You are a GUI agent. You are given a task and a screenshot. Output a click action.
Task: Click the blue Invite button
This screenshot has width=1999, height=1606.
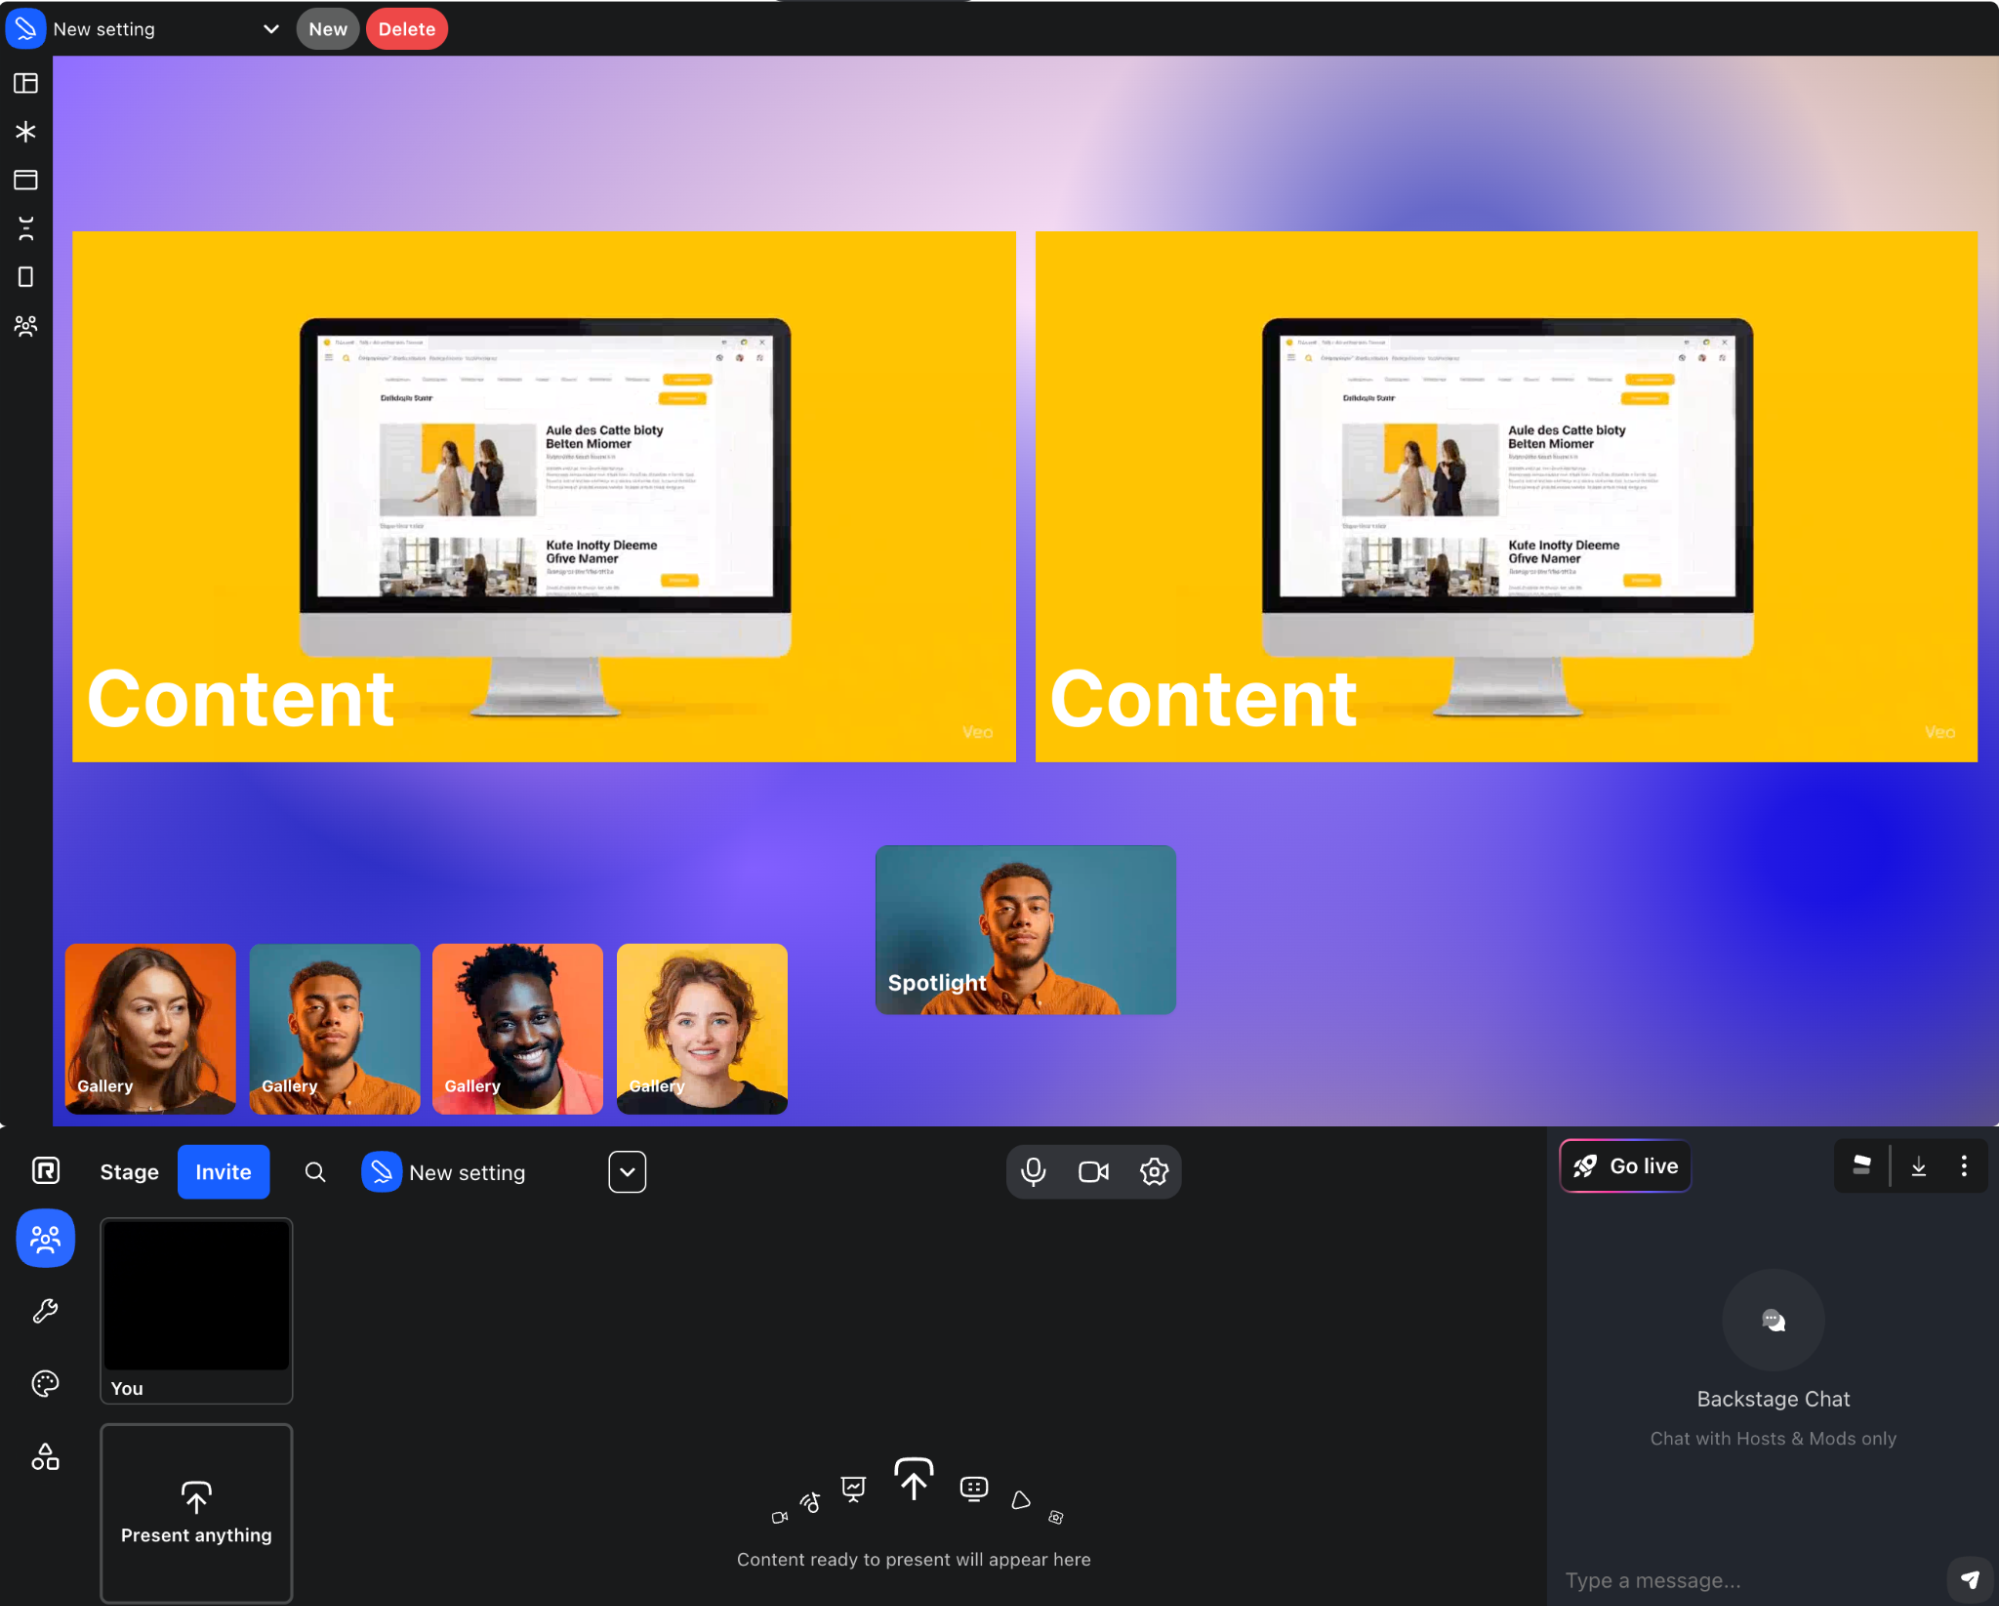(x=223, y=1172)
